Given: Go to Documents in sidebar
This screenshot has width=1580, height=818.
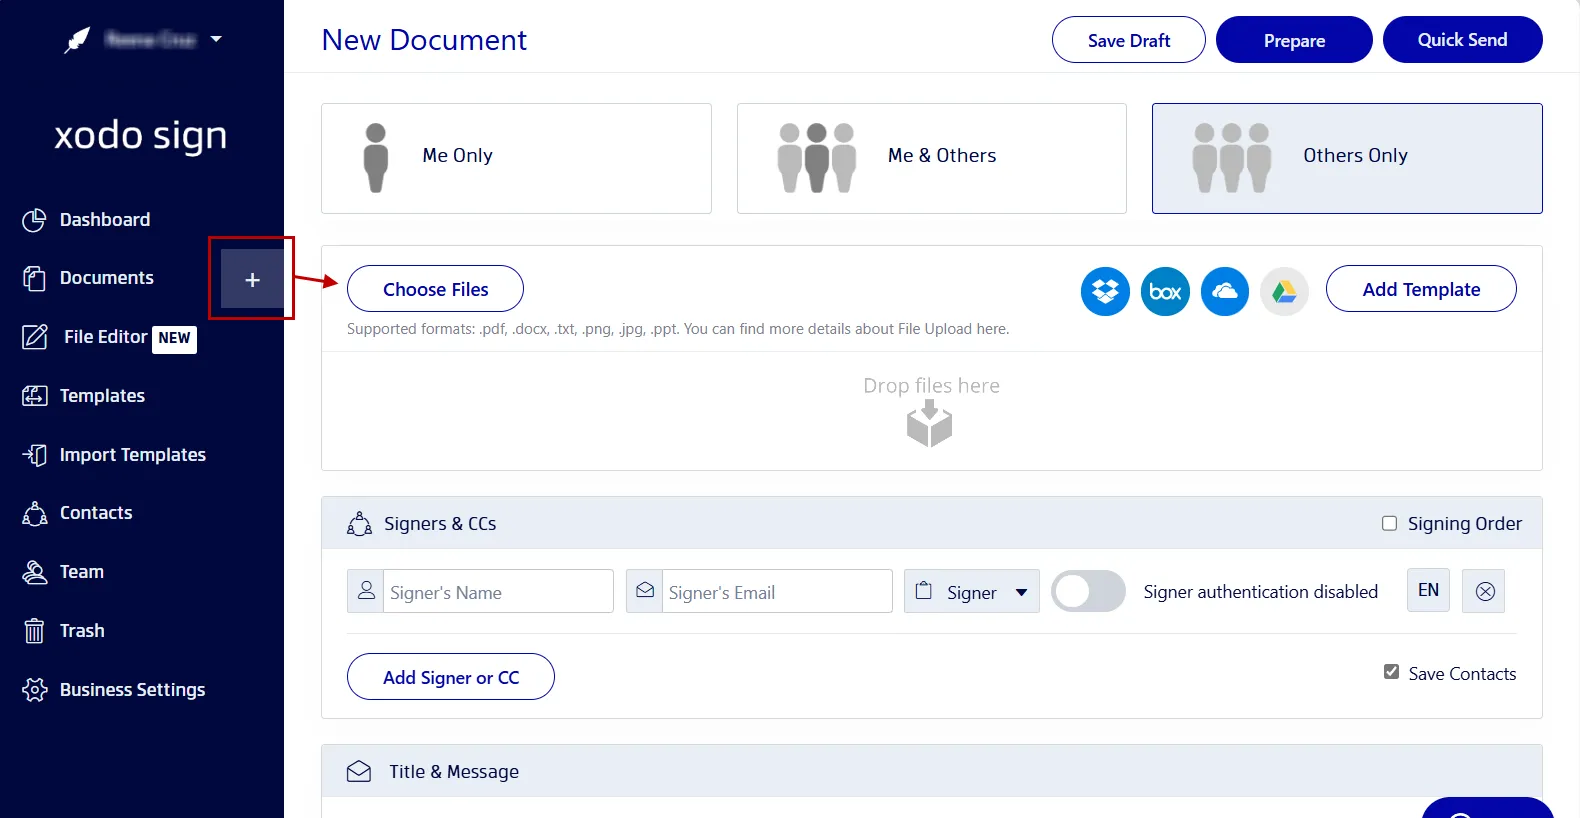Looking at the screenshot, I should (106, 278).
